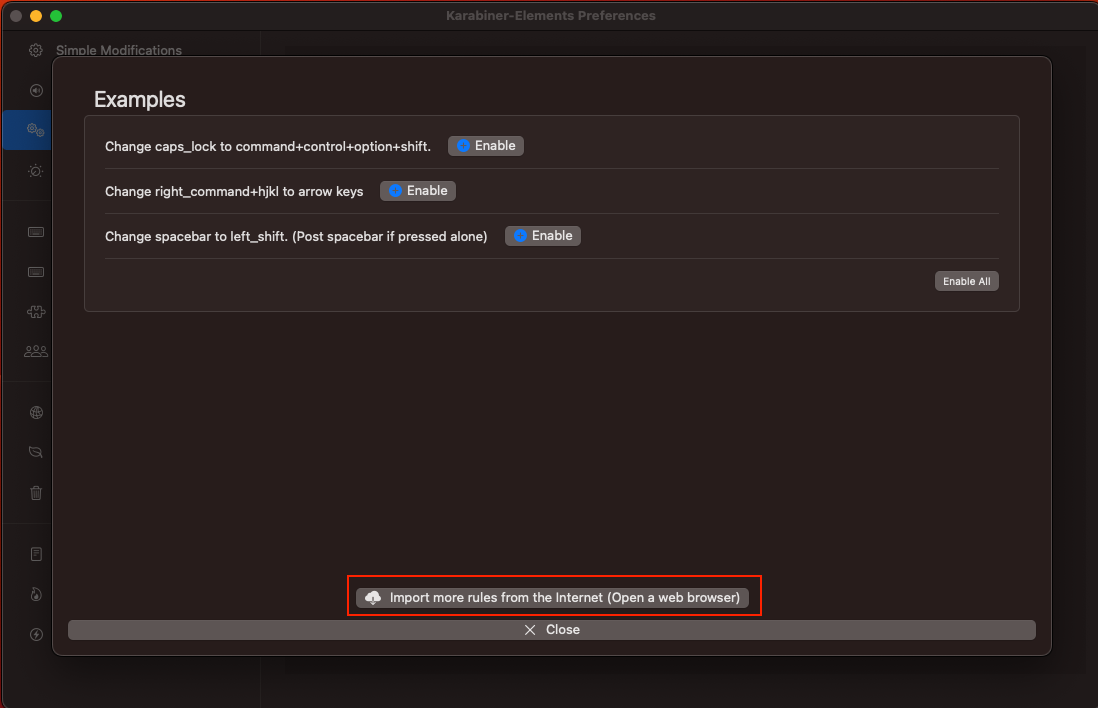Select the Parameters icon below Complex Modifications

[x=35, y=171]
